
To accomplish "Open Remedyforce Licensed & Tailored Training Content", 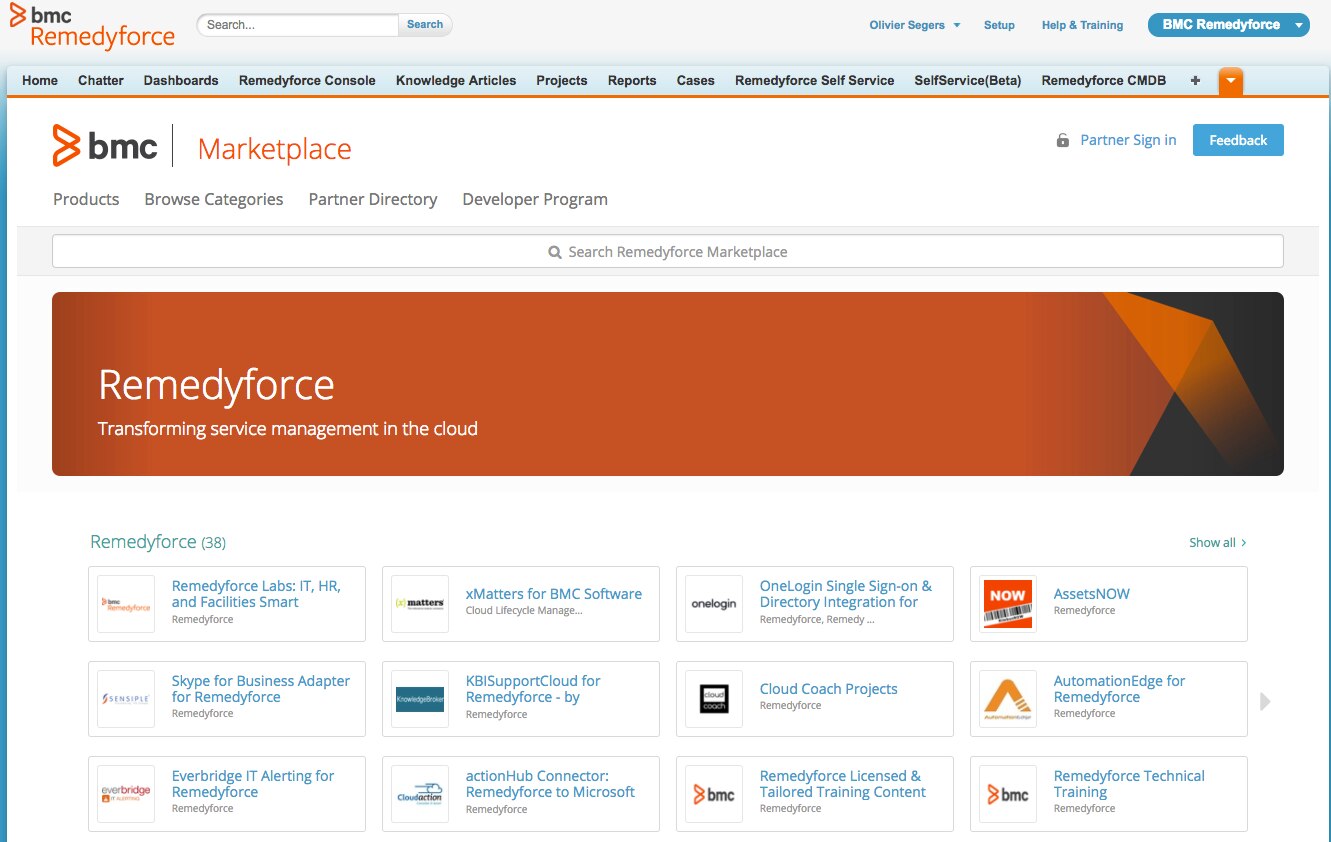I will point(843,784).
